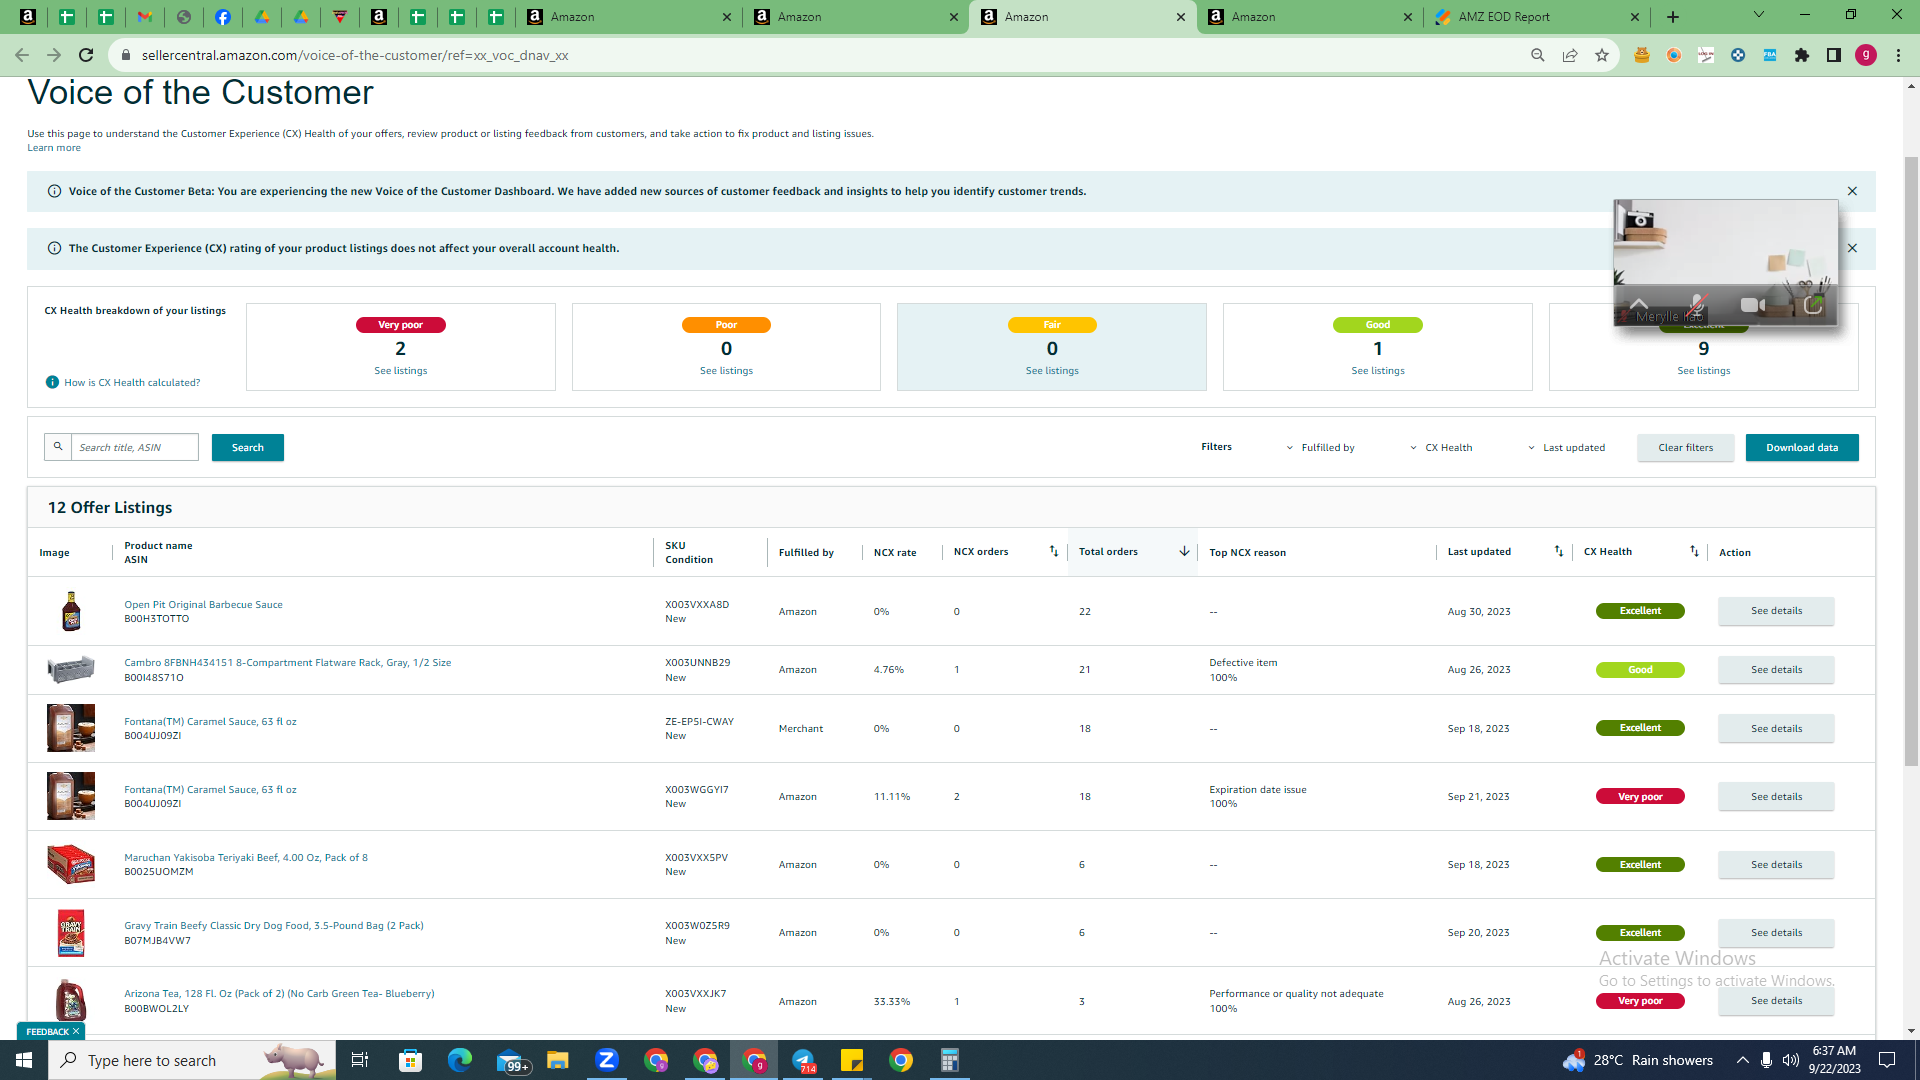This screenshot has height=1080, width=1920.
Task: Open Calculator from the taskbar
Action: coord(949,1060)
